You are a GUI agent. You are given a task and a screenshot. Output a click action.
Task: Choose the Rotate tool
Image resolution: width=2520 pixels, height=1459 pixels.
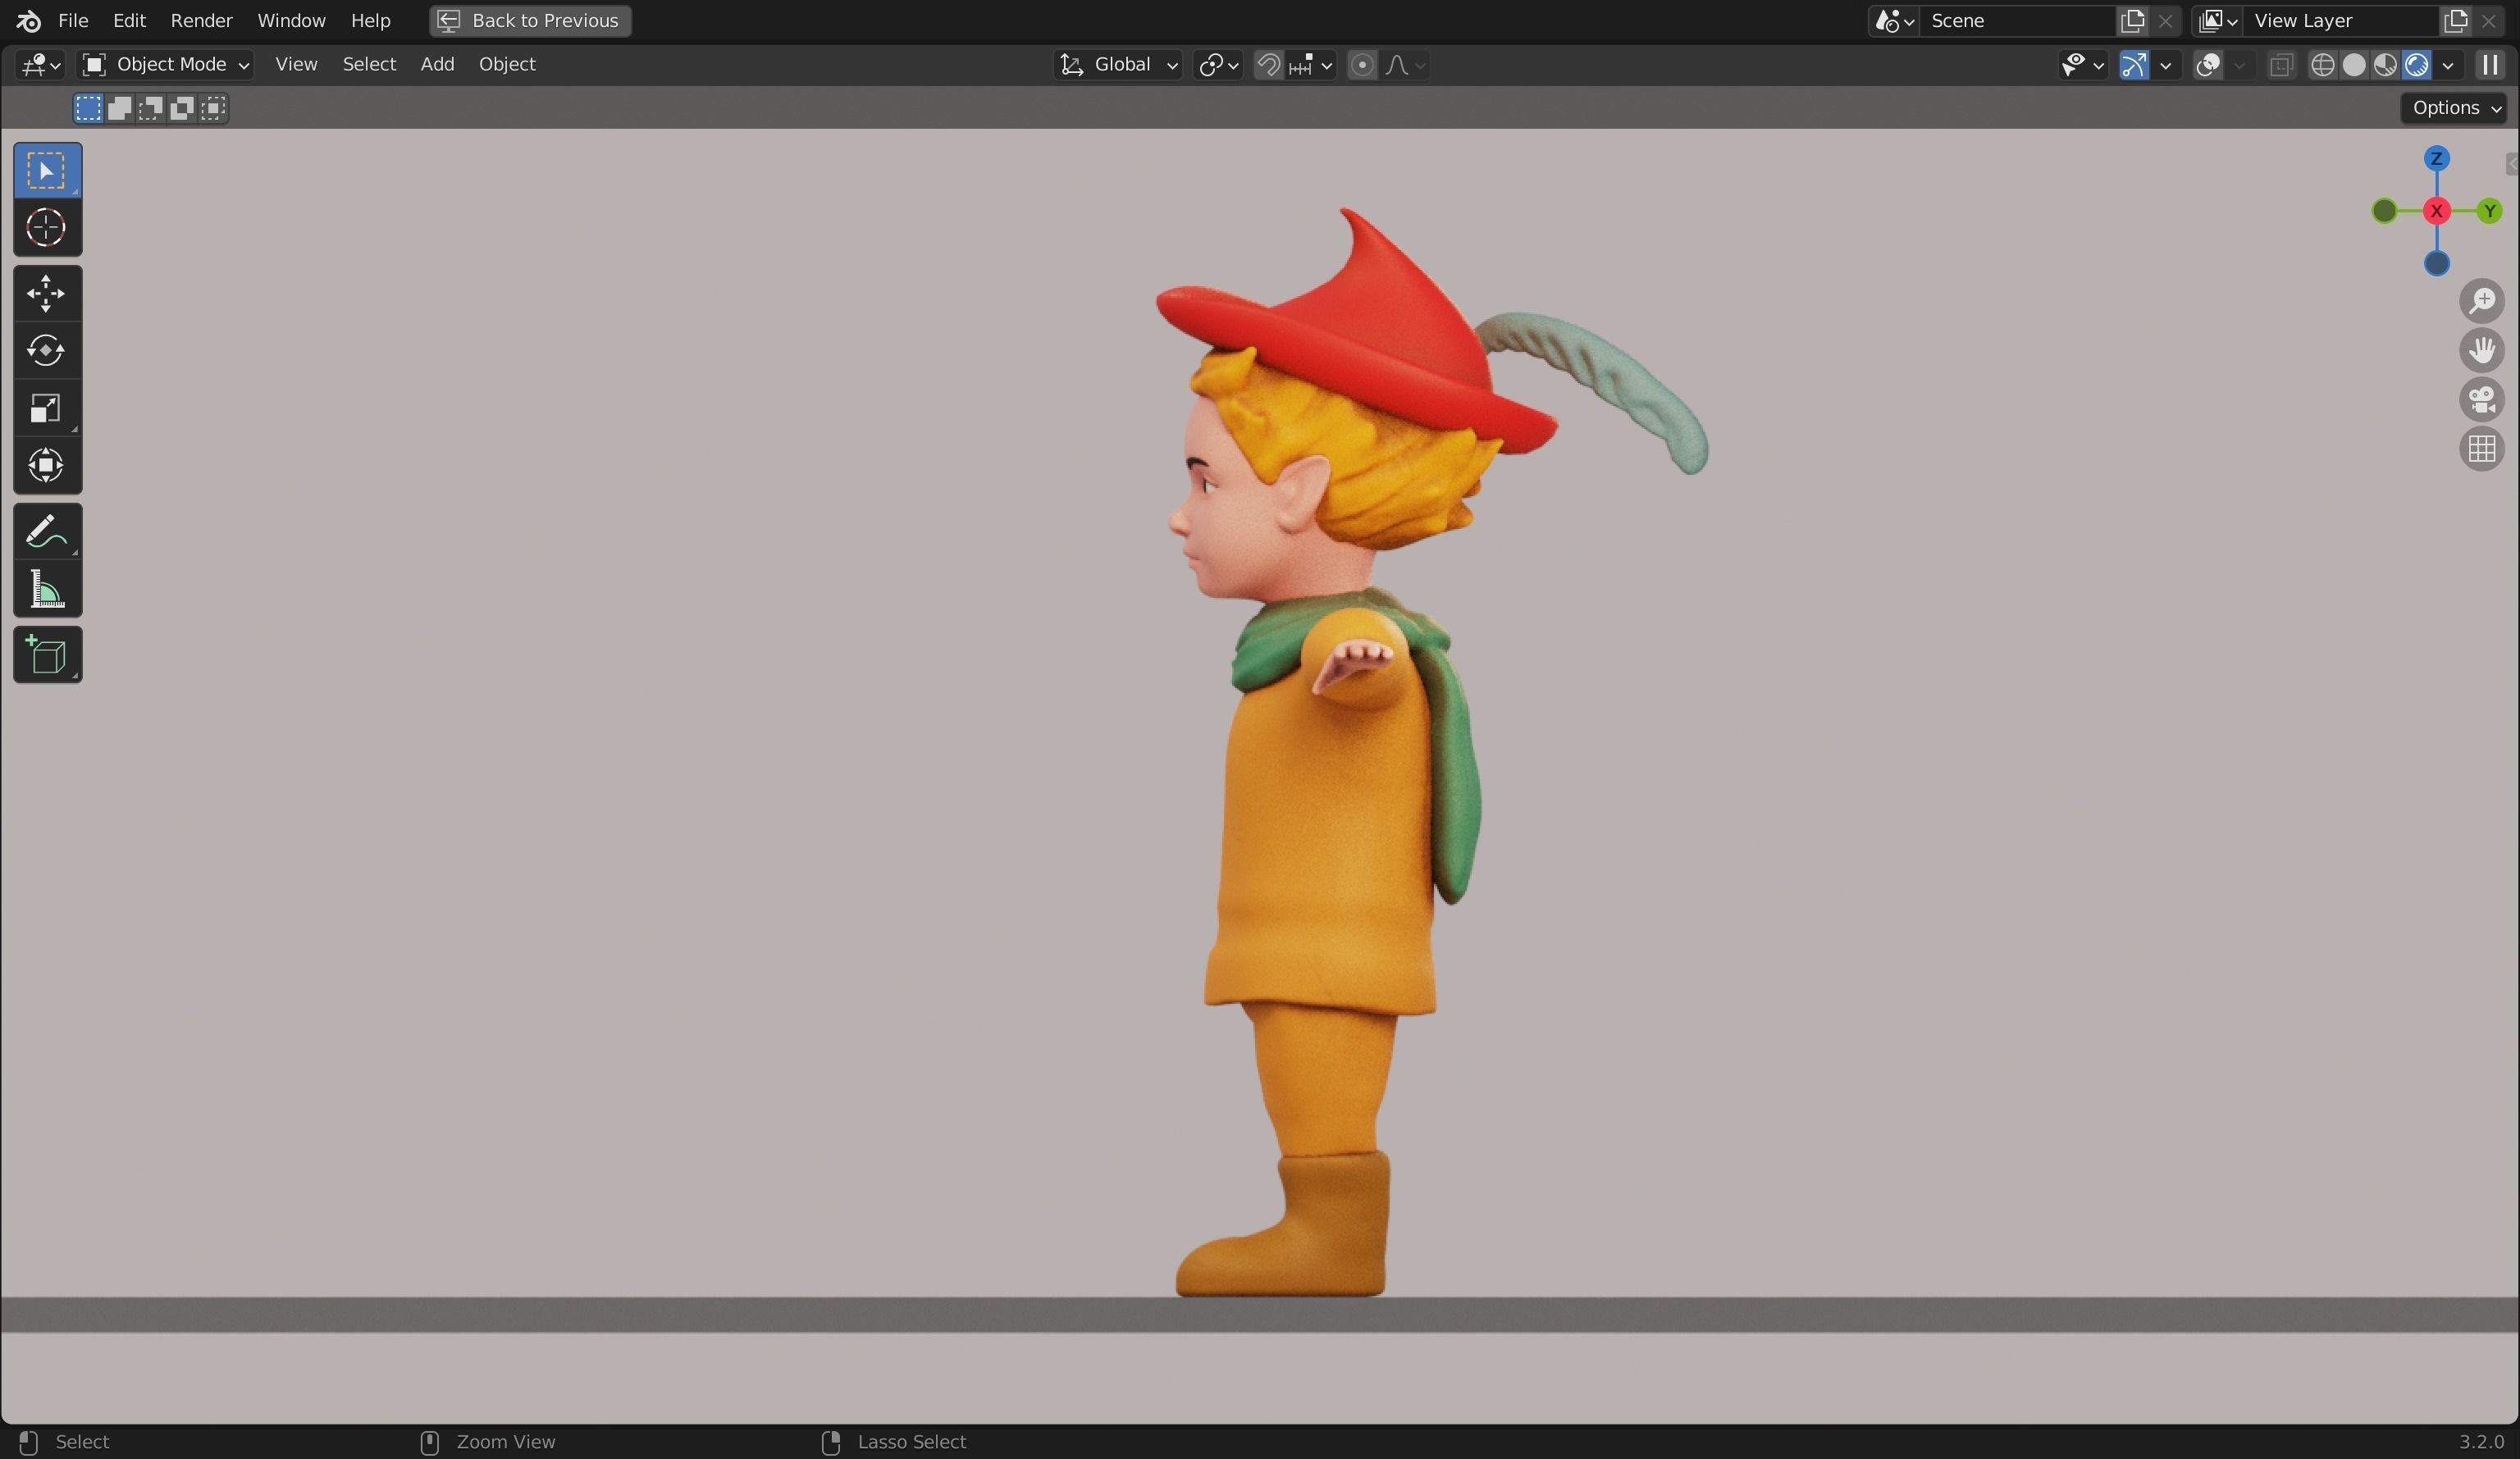pyautogui.click(x=47, y=351)
